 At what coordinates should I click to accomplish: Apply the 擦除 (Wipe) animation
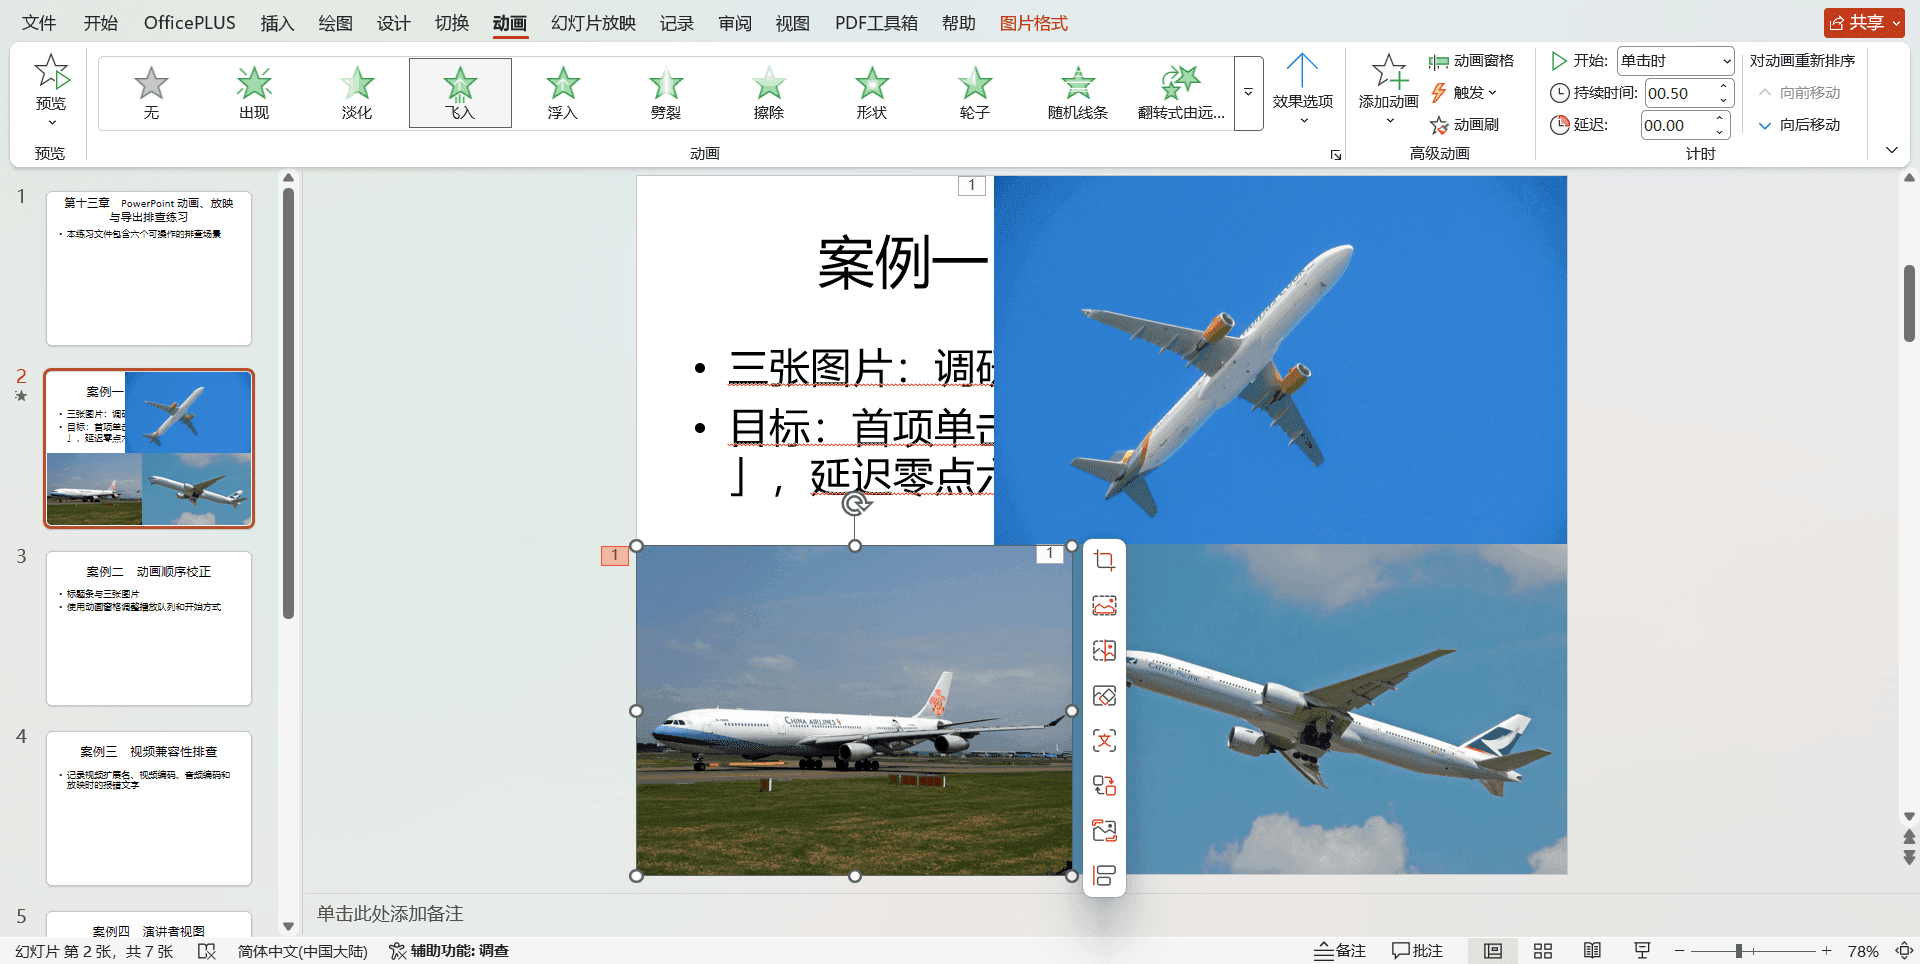(x=769, y=93)
